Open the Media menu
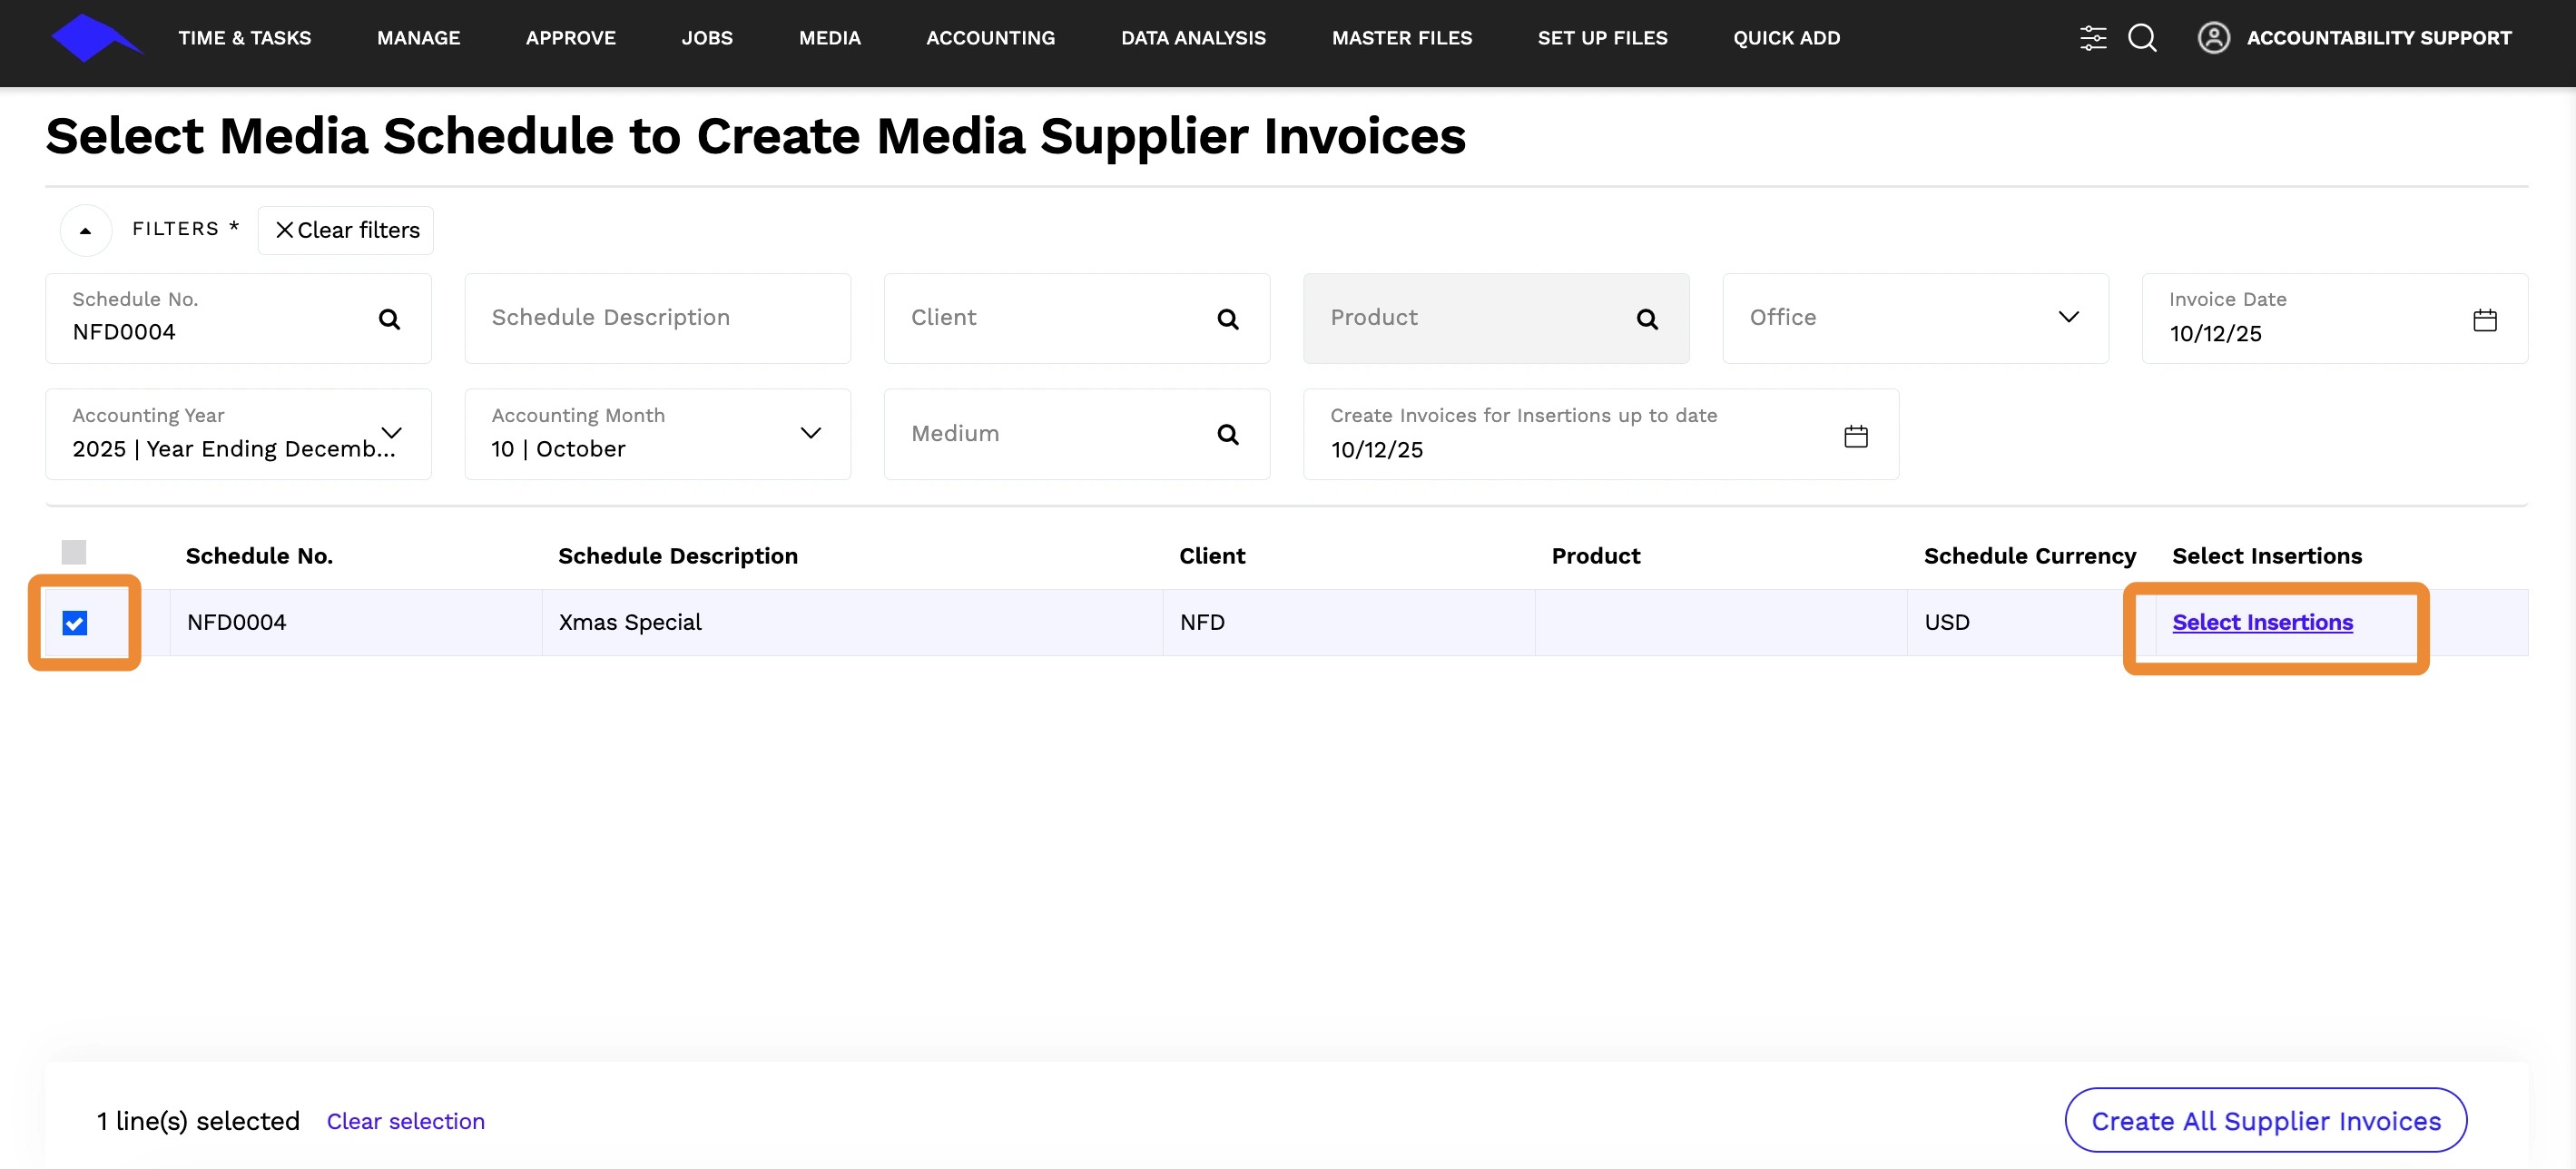 [829, 38]
